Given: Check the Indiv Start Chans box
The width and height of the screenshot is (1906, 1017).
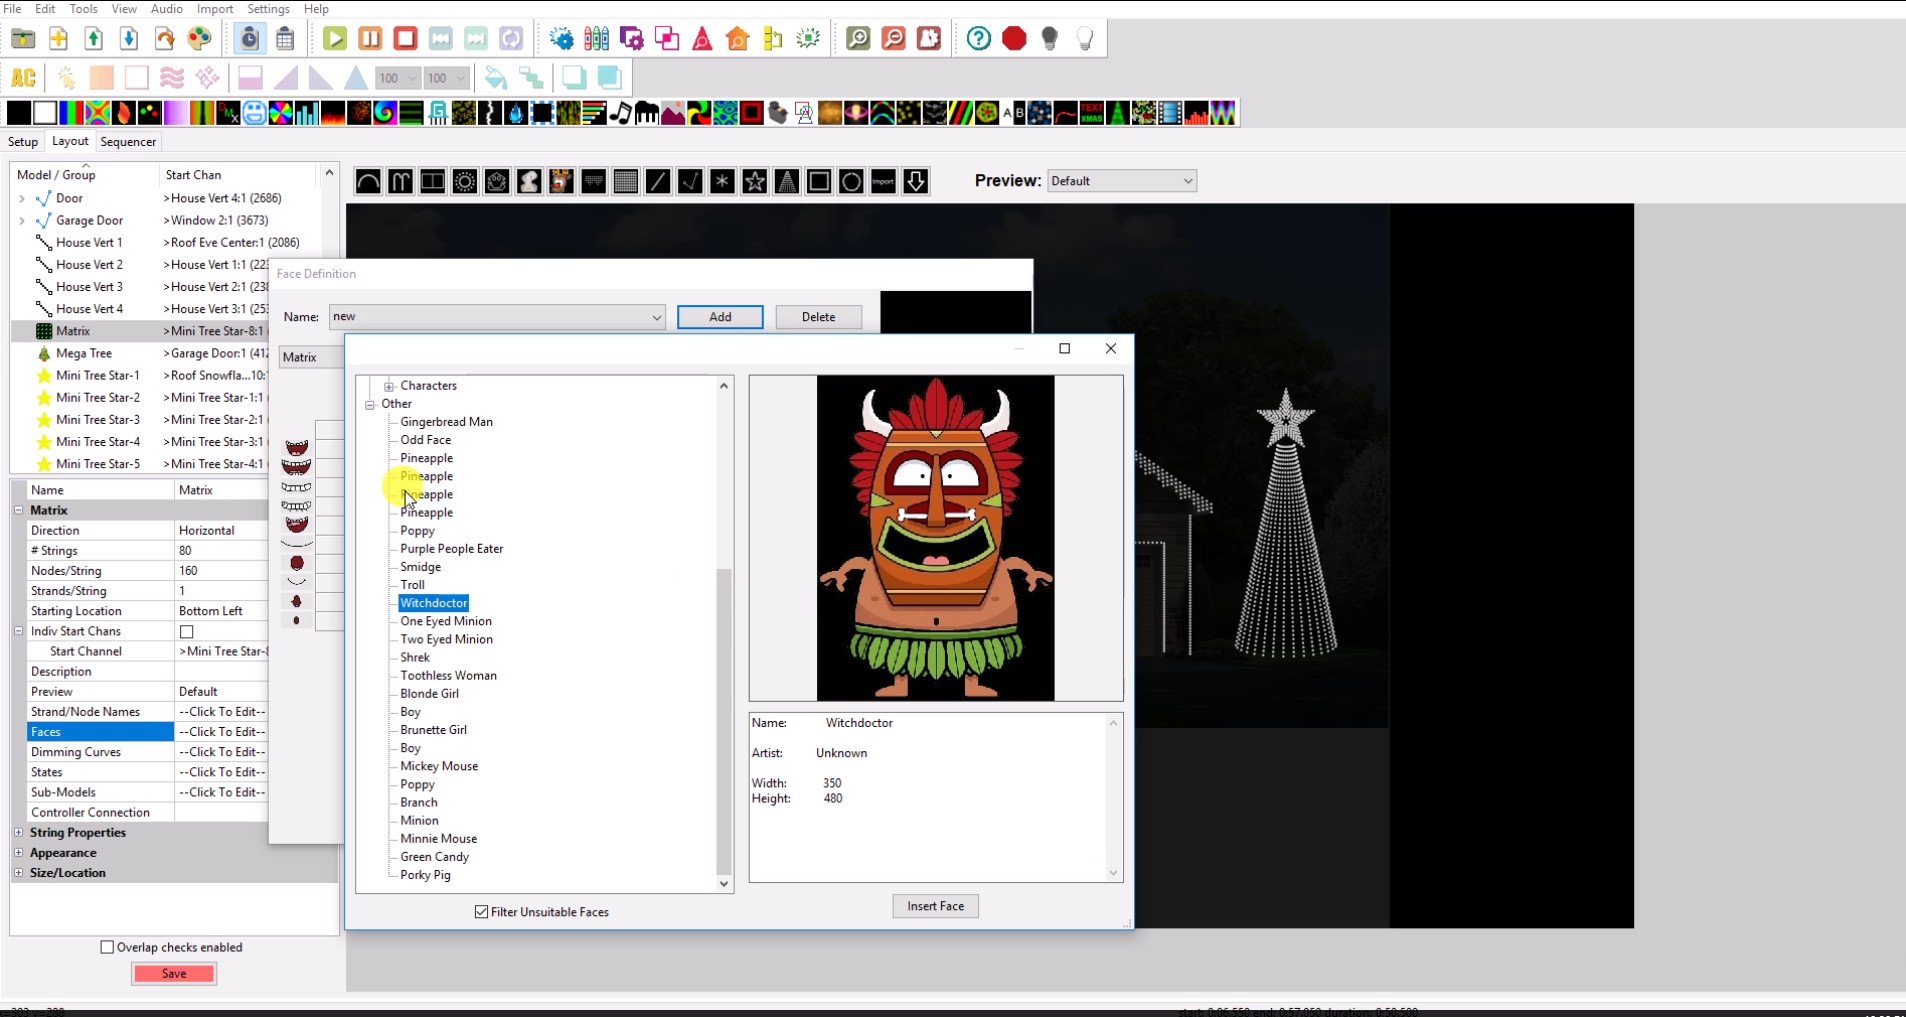Looking at the screenshot, I should [186, 632].
